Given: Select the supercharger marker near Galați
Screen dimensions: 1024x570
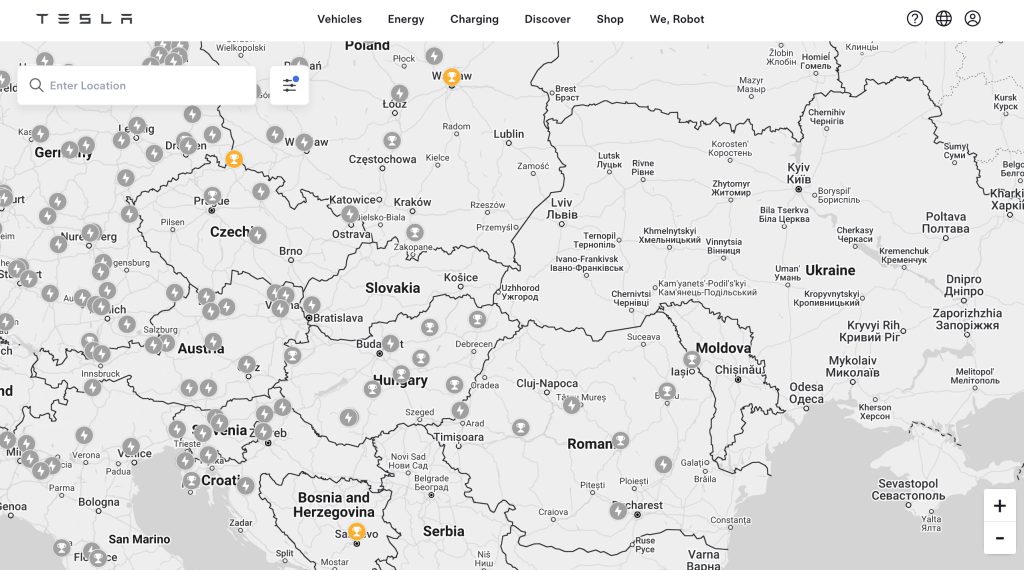Looking at the screenshot, I should pyautogui.click(x=664, y=464).
